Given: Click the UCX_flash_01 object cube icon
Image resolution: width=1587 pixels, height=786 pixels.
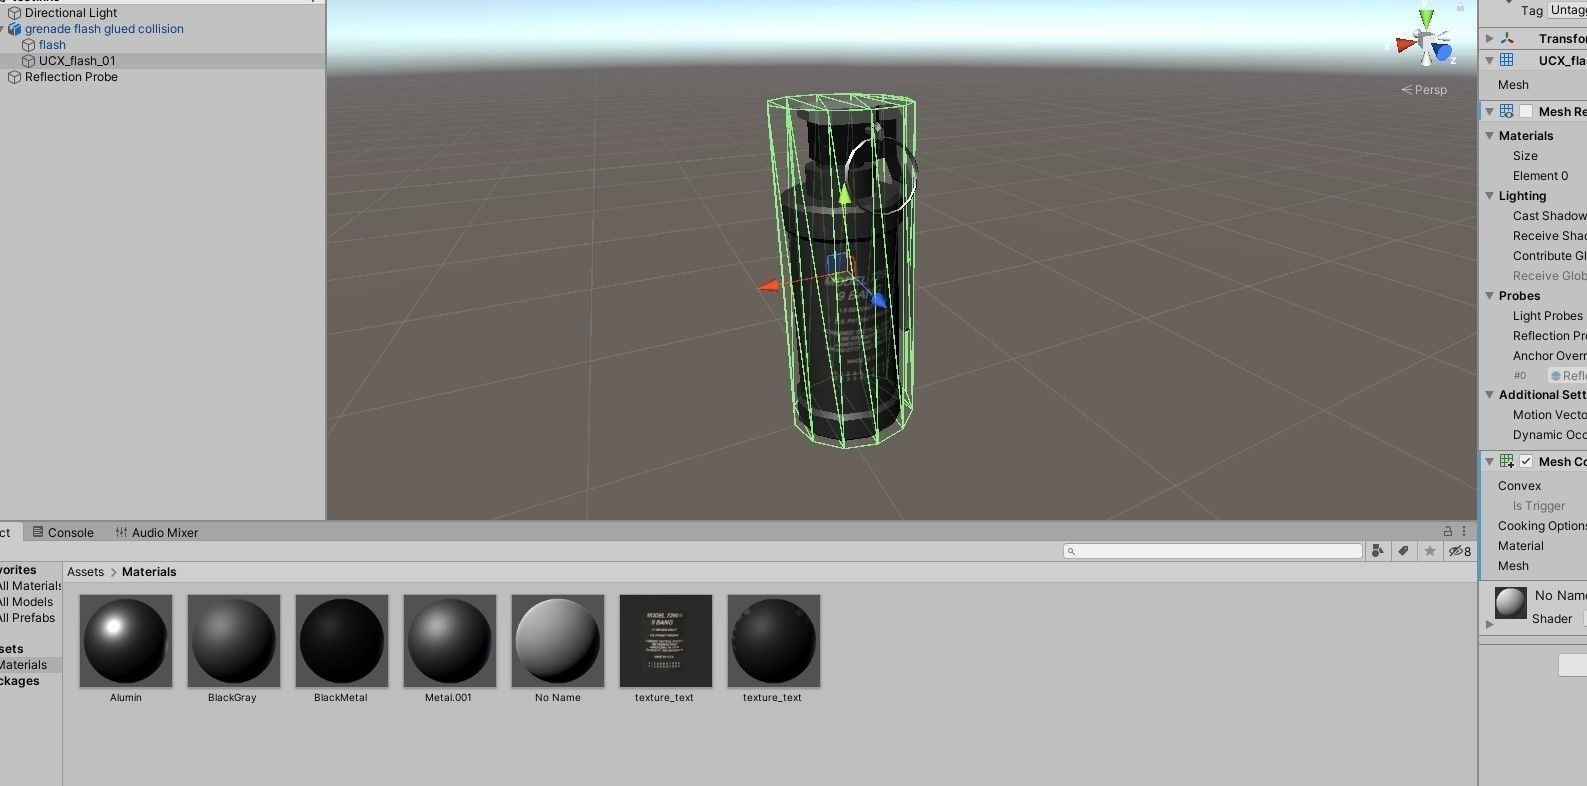Looking at the screenshot, I should tap(29, 61).
